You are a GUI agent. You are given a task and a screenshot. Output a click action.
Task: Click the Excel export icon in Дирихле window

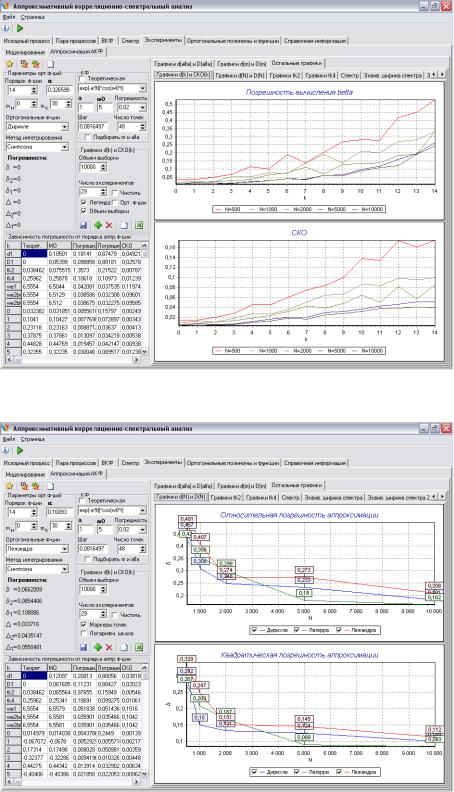139,225
